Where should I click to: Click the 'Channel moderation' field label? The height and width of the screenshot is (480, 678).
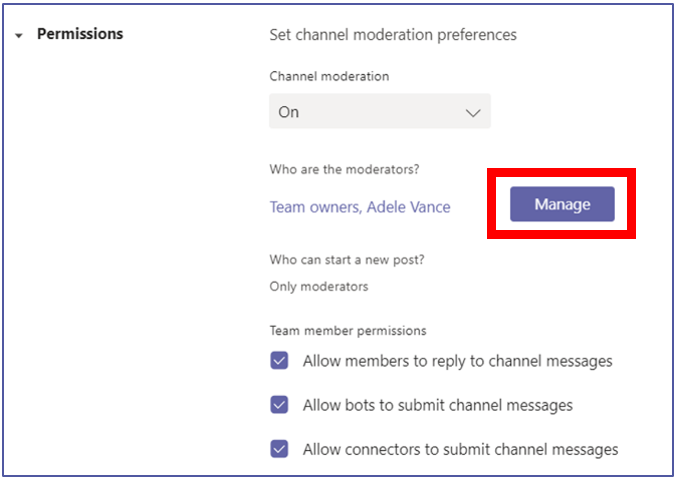click(x=329, y=76)
